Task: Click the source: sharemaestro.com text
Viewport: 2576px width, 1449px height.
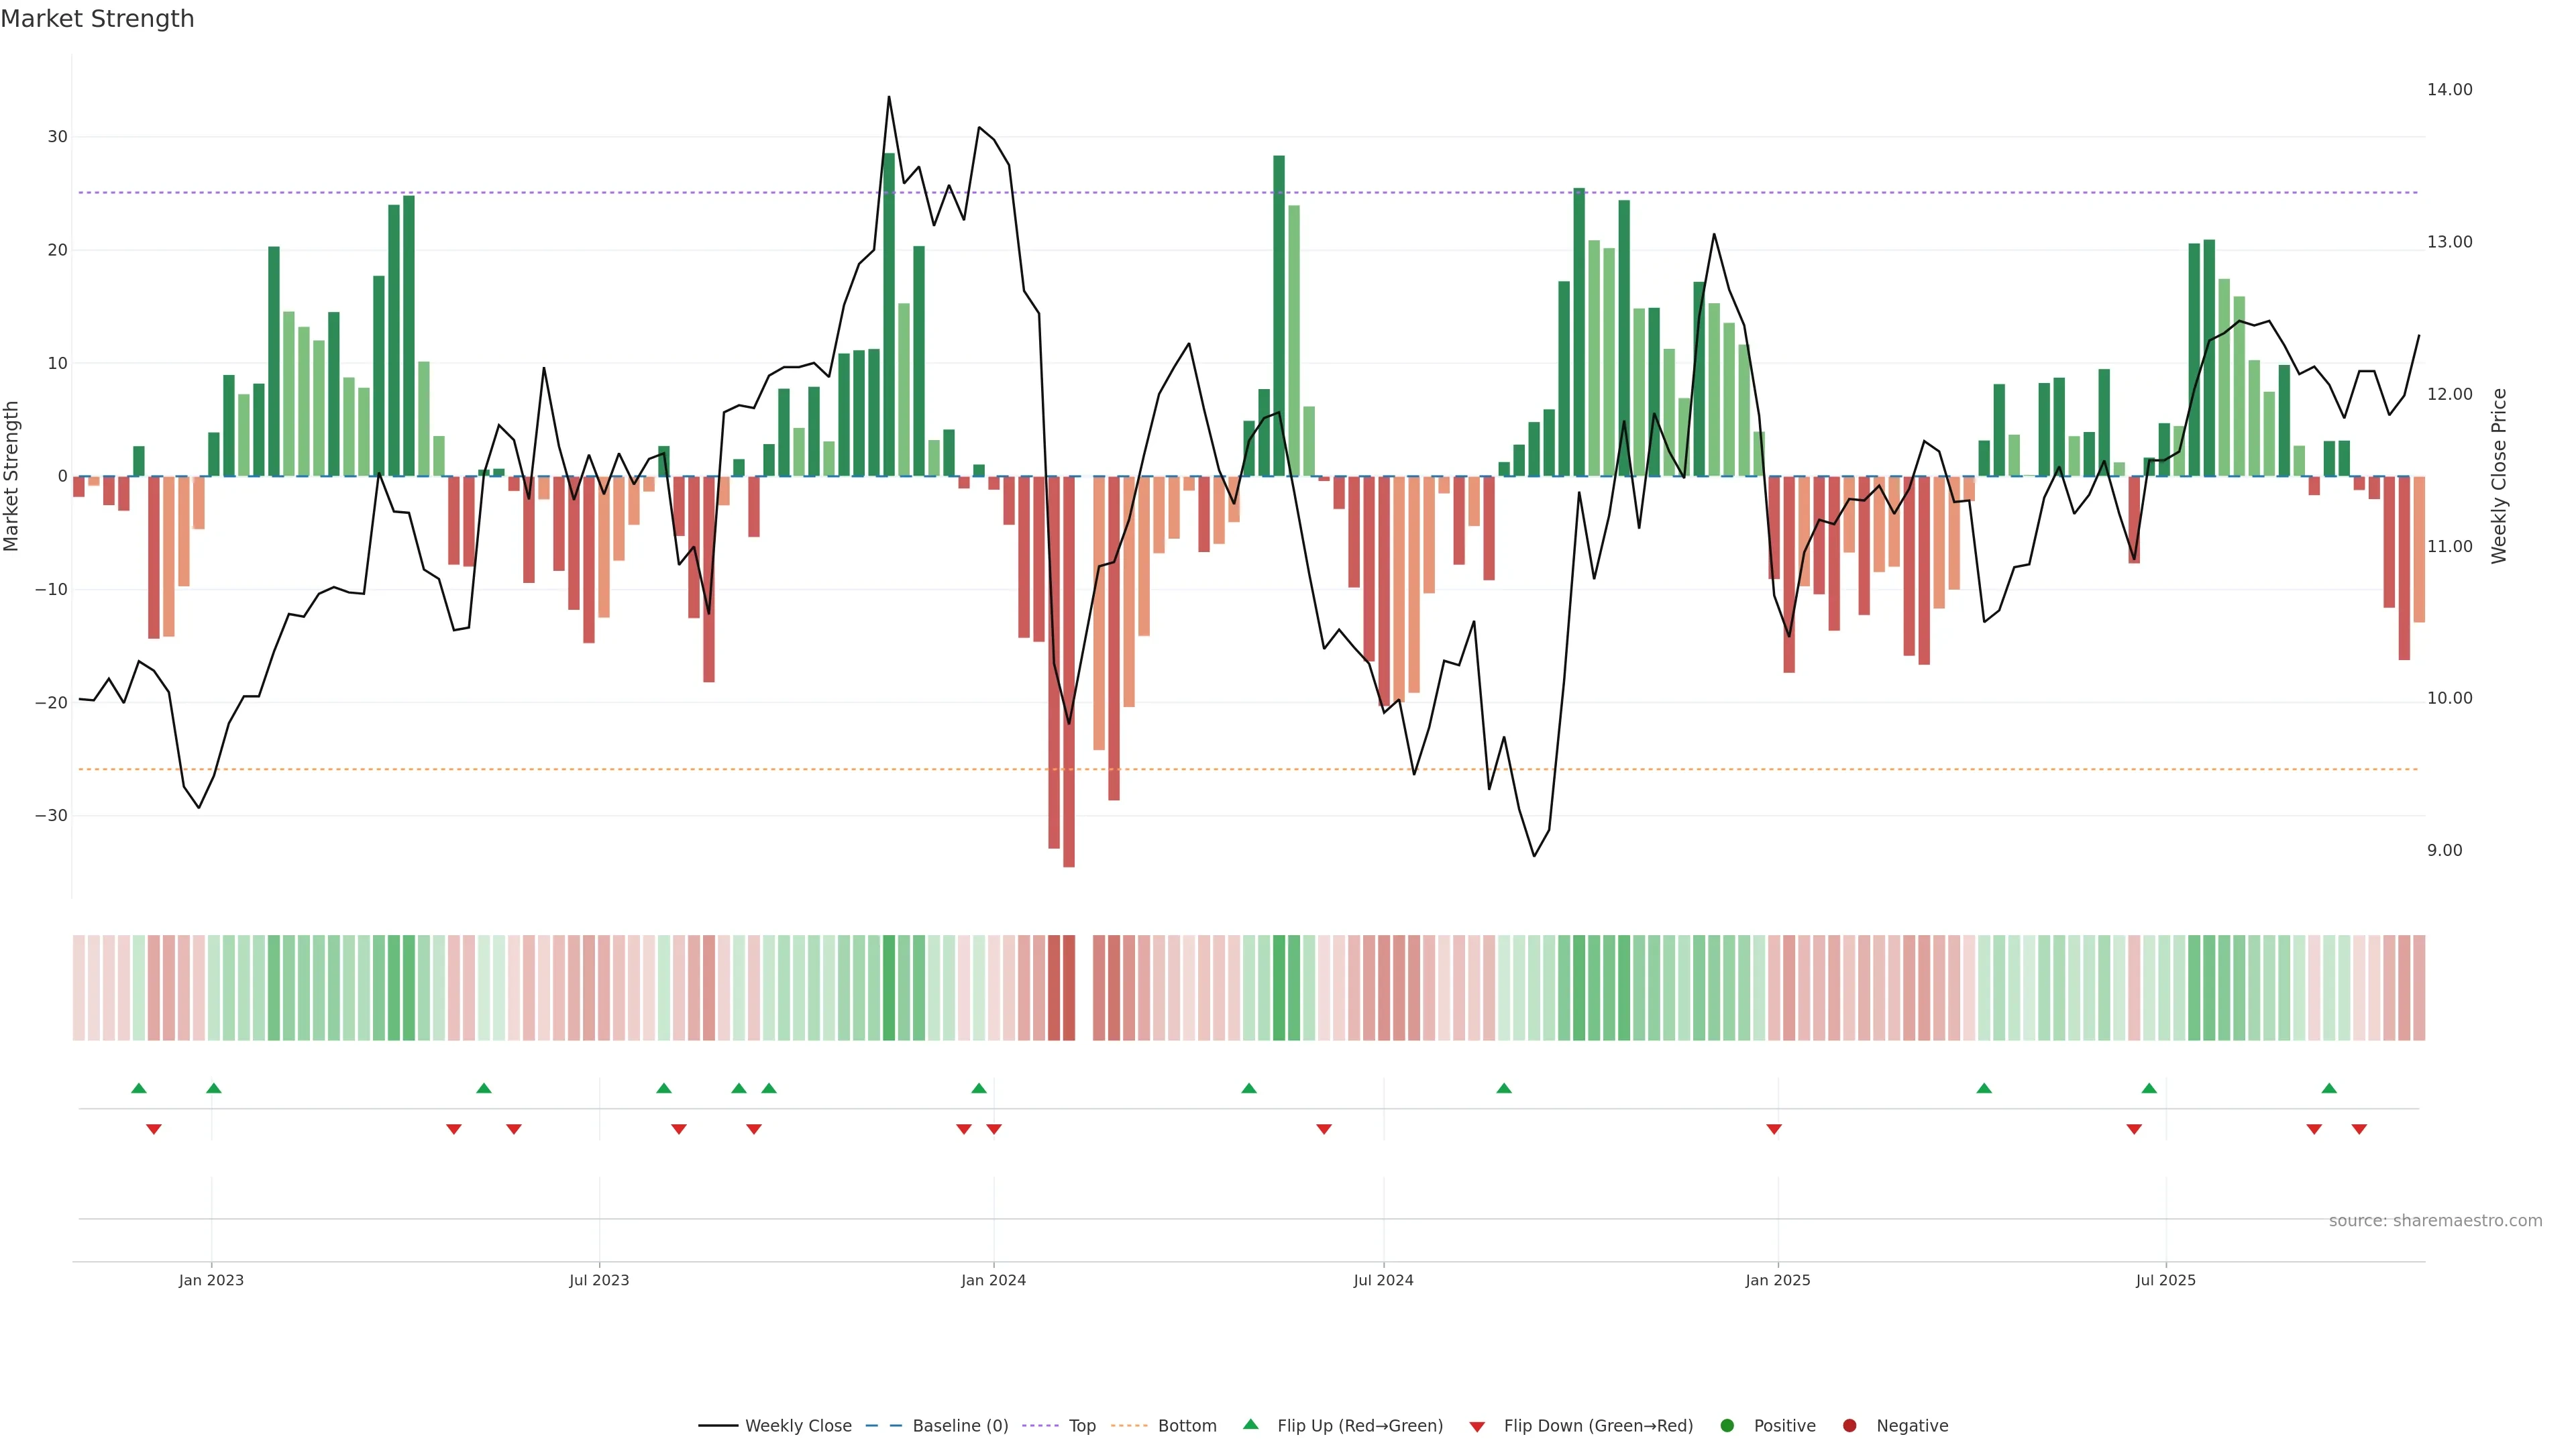Action: pos(2435,1221)
